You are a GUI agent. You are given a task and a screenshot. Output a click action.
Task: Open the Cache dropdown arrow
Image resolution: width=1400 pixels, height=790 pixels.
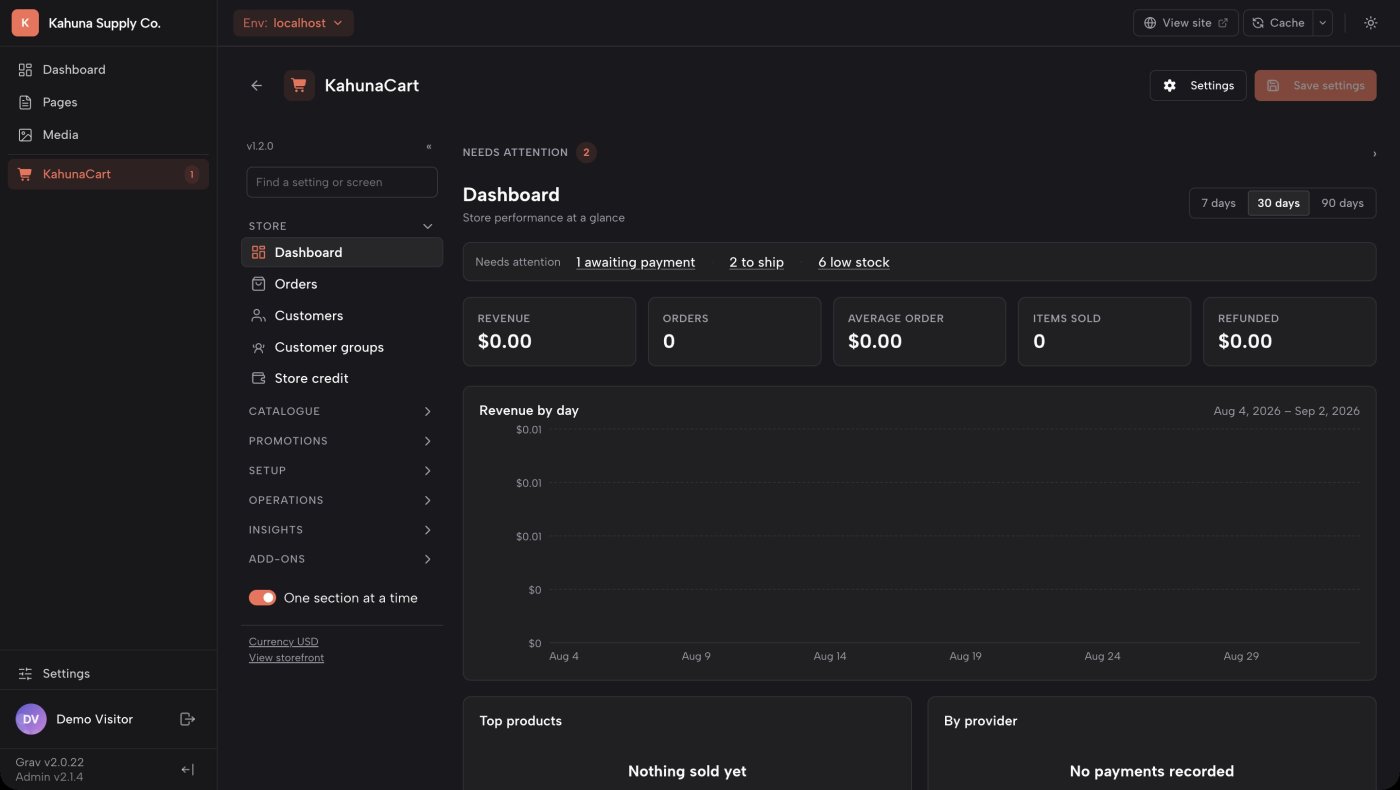(1323, 23)
